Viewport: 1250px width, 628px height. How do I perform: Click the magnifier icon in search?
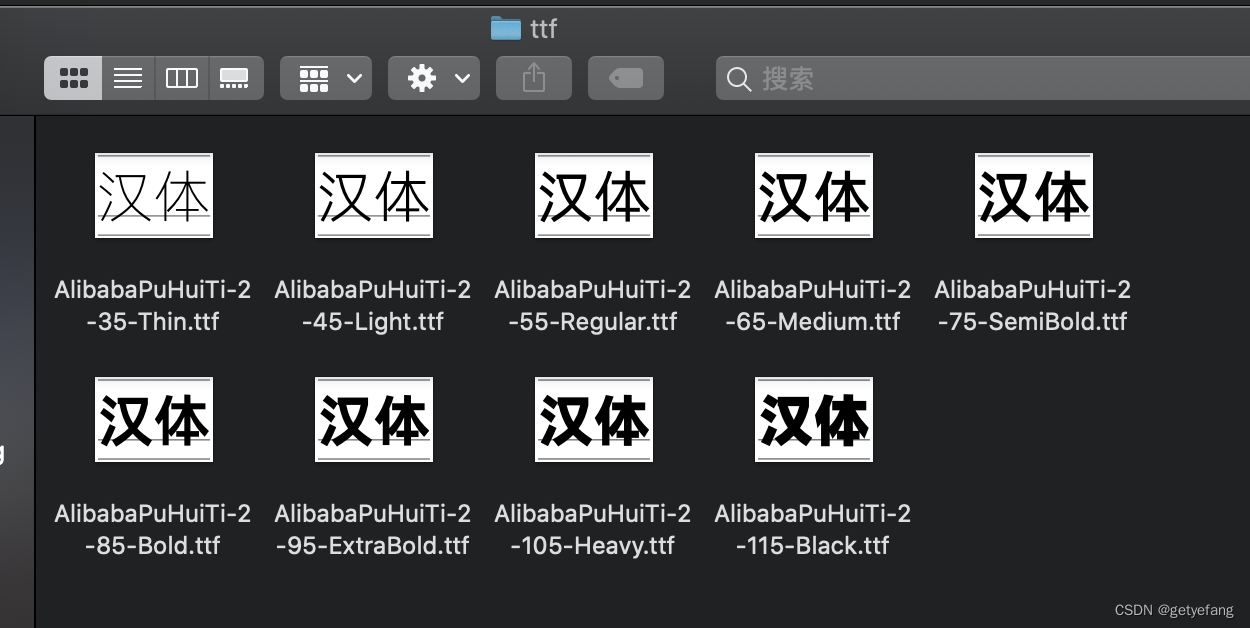click(x=739, y=79)
